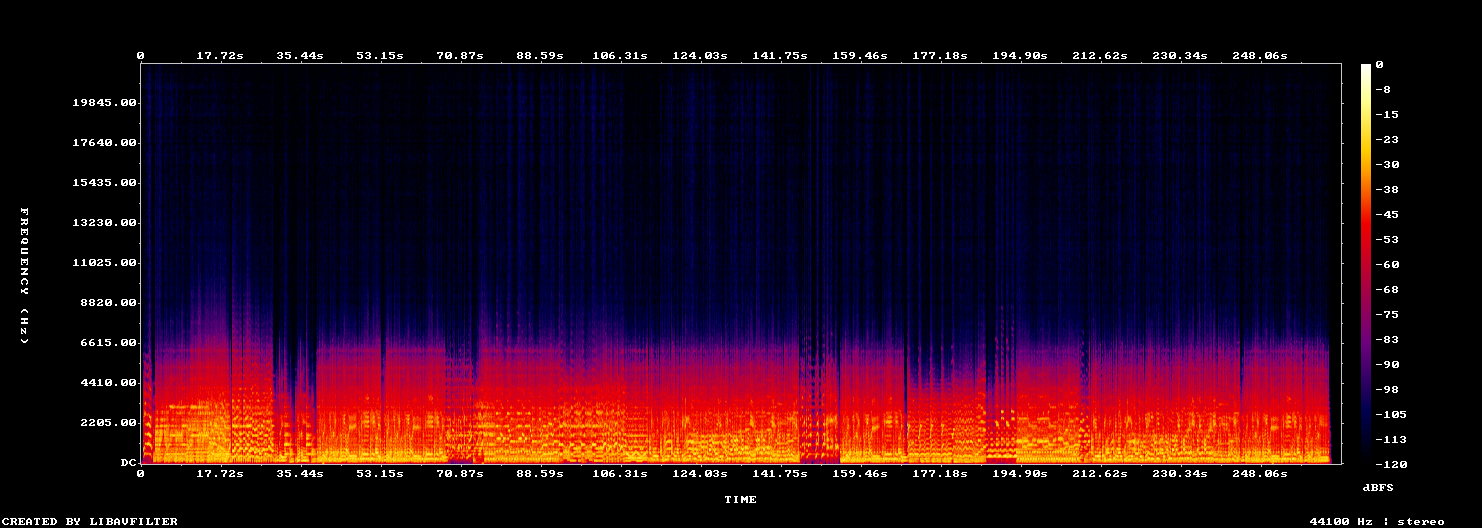1482x528 pixels.
Task: Click 17.72s on the top time axis
Action: 220,55
